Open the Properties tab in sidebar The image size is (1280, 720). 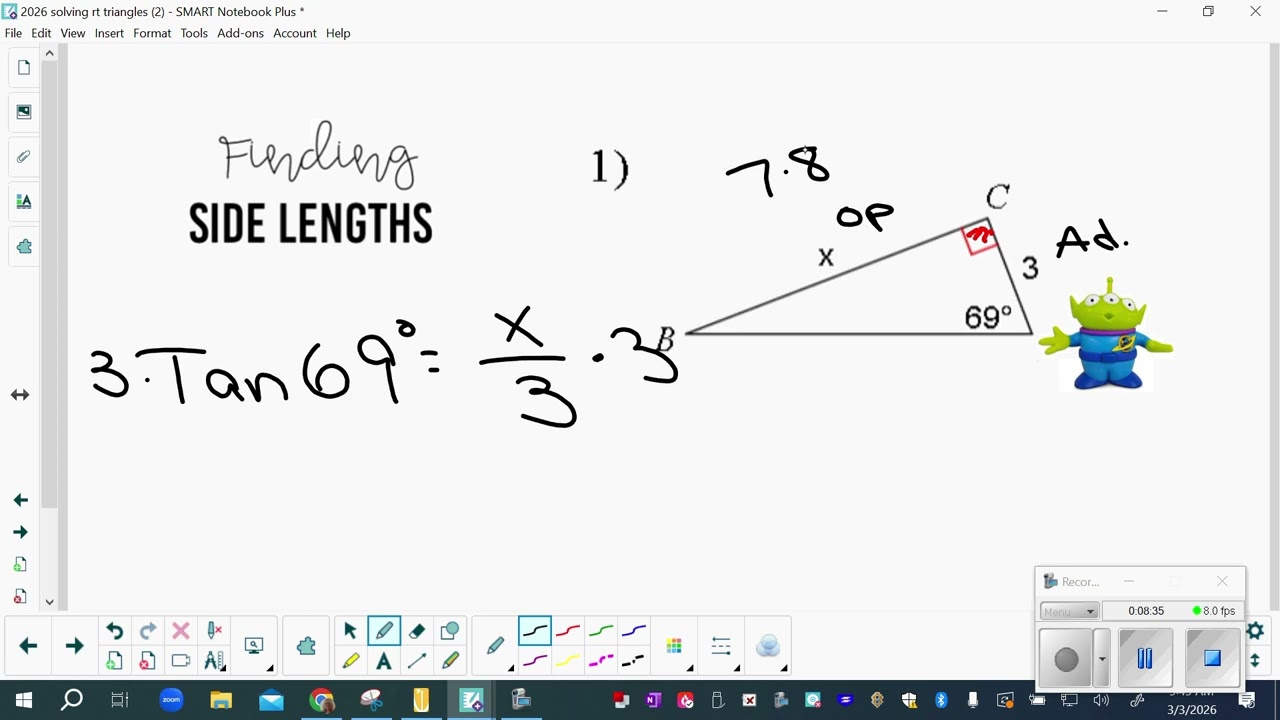tap(24, 201)
